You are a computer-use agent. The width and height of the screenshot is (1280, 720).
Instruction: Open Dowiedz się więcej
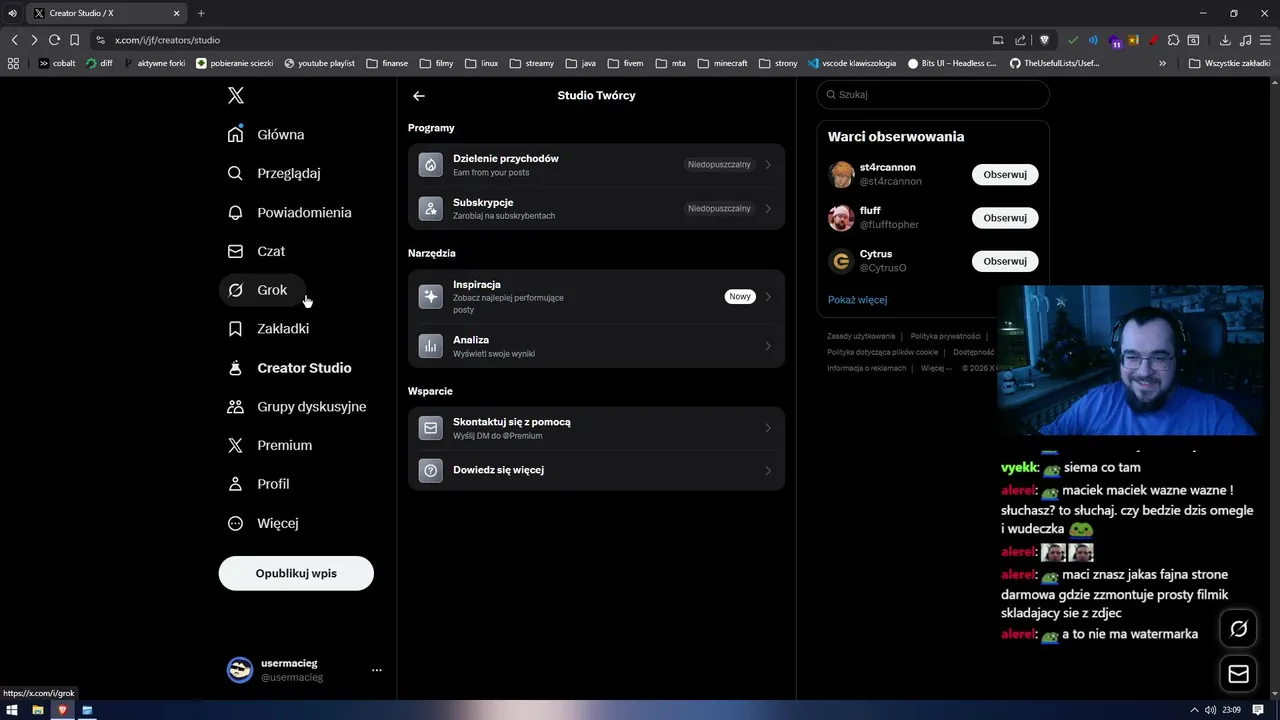[596, 470]
